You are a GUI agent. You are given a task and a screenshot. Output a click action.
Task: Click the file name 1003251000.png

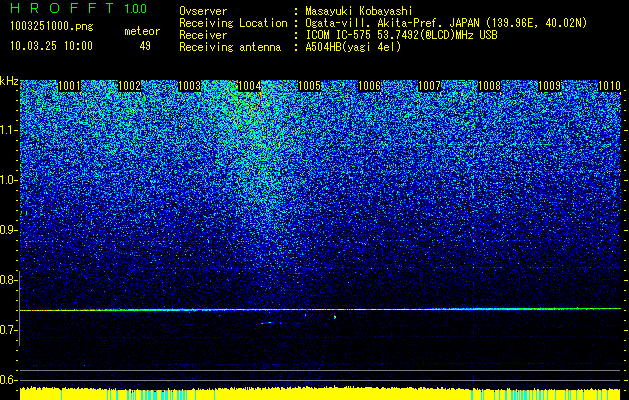[x=52, y=27]
